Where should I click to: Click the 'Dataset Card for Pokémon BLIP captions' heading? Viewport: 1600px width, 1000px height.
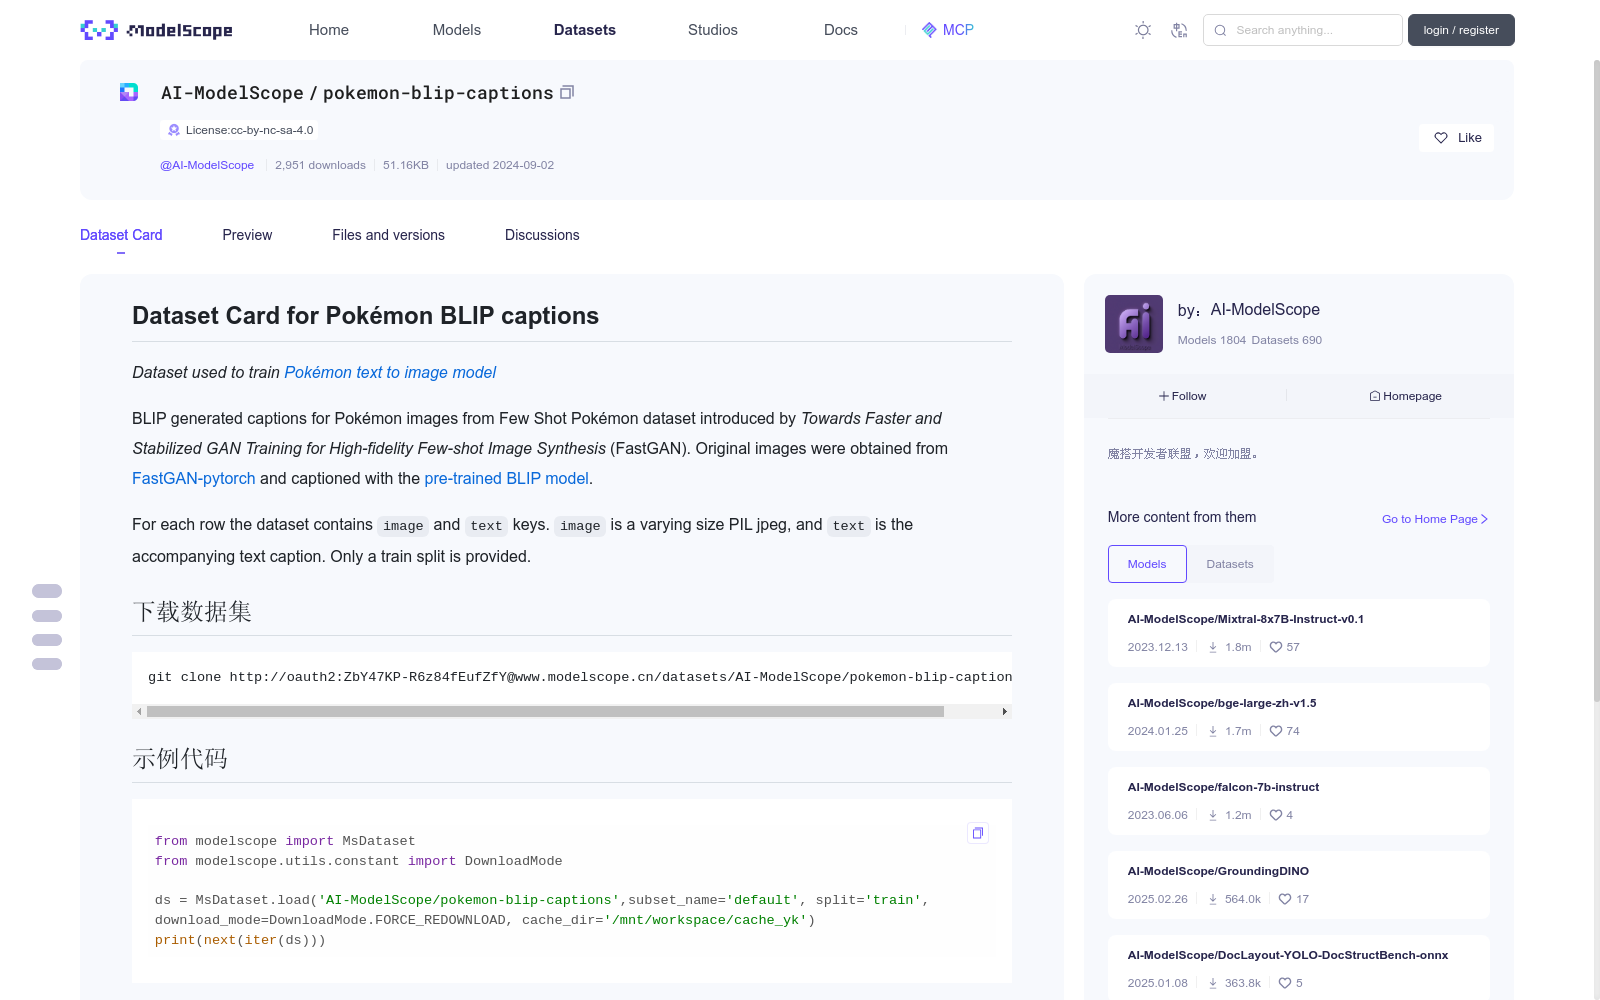366,316
